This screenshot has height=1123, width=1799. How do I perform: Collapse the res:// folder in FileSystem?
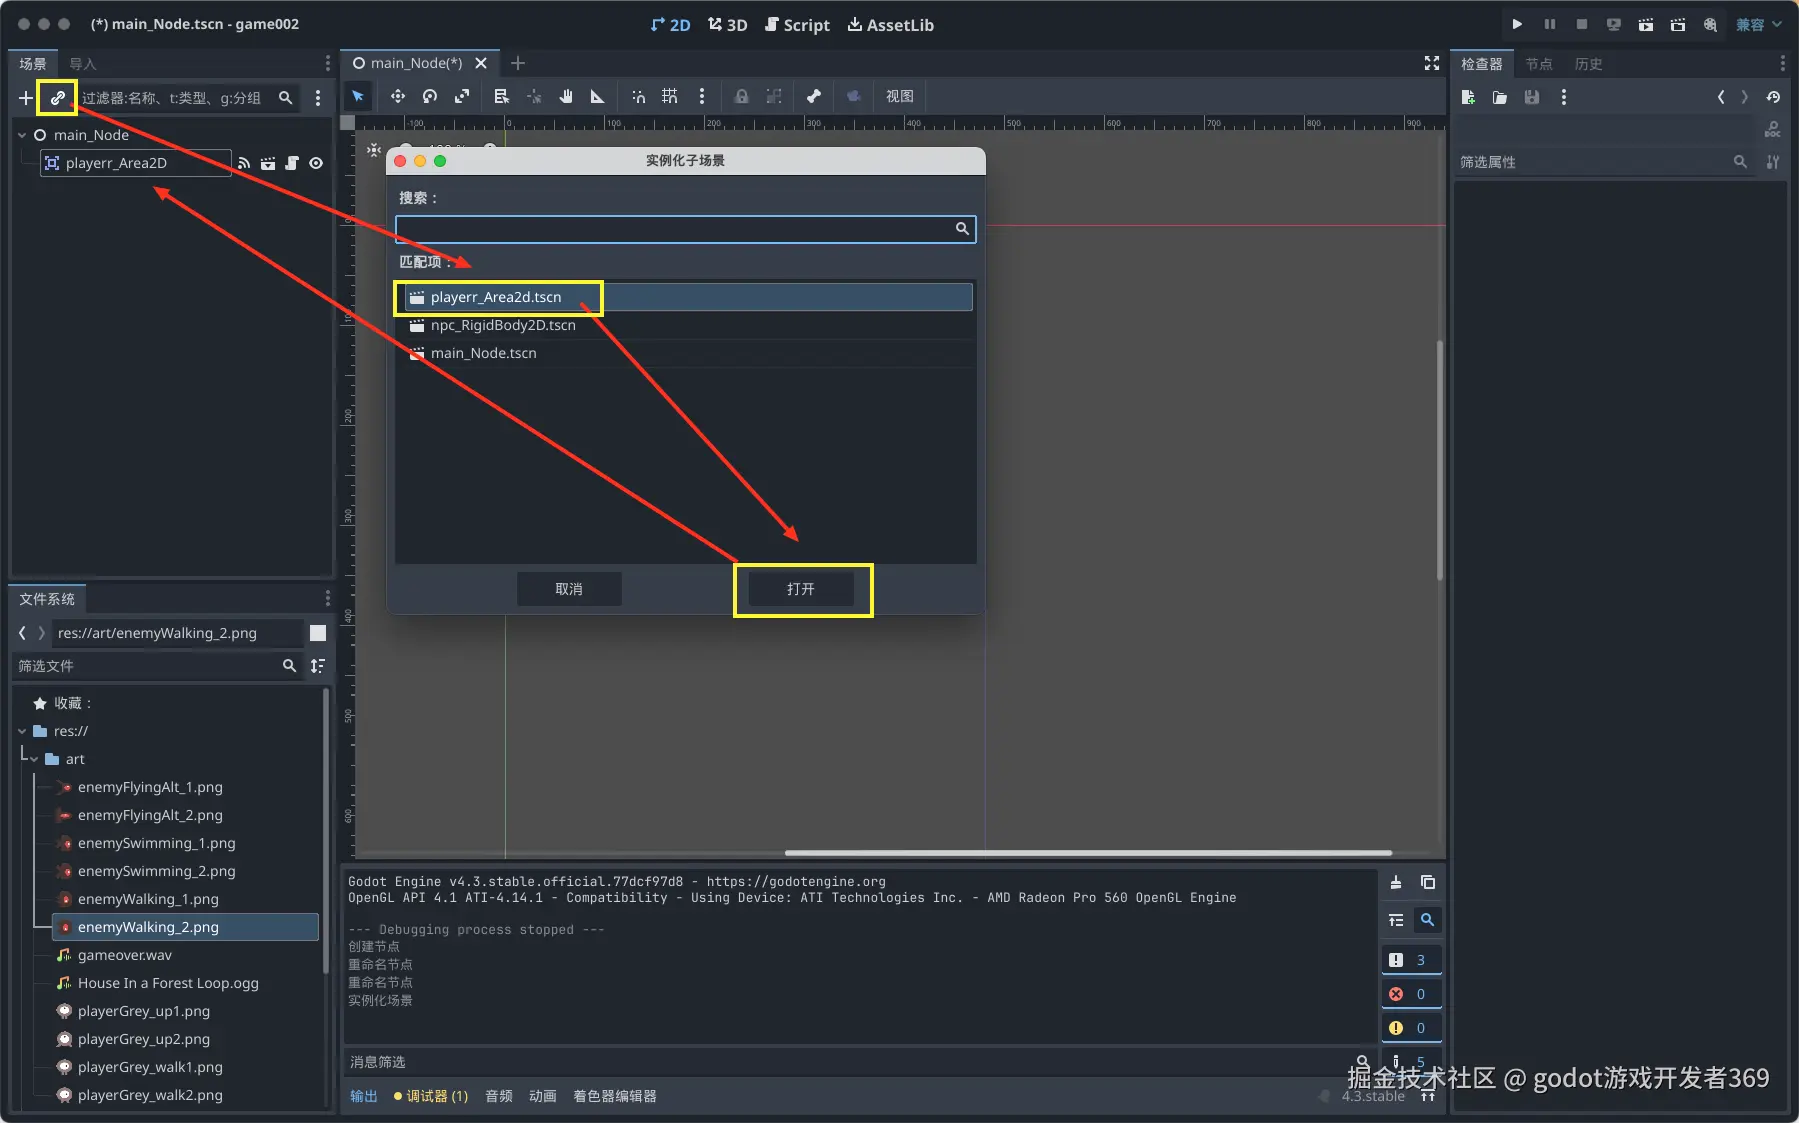pos(22,731)
